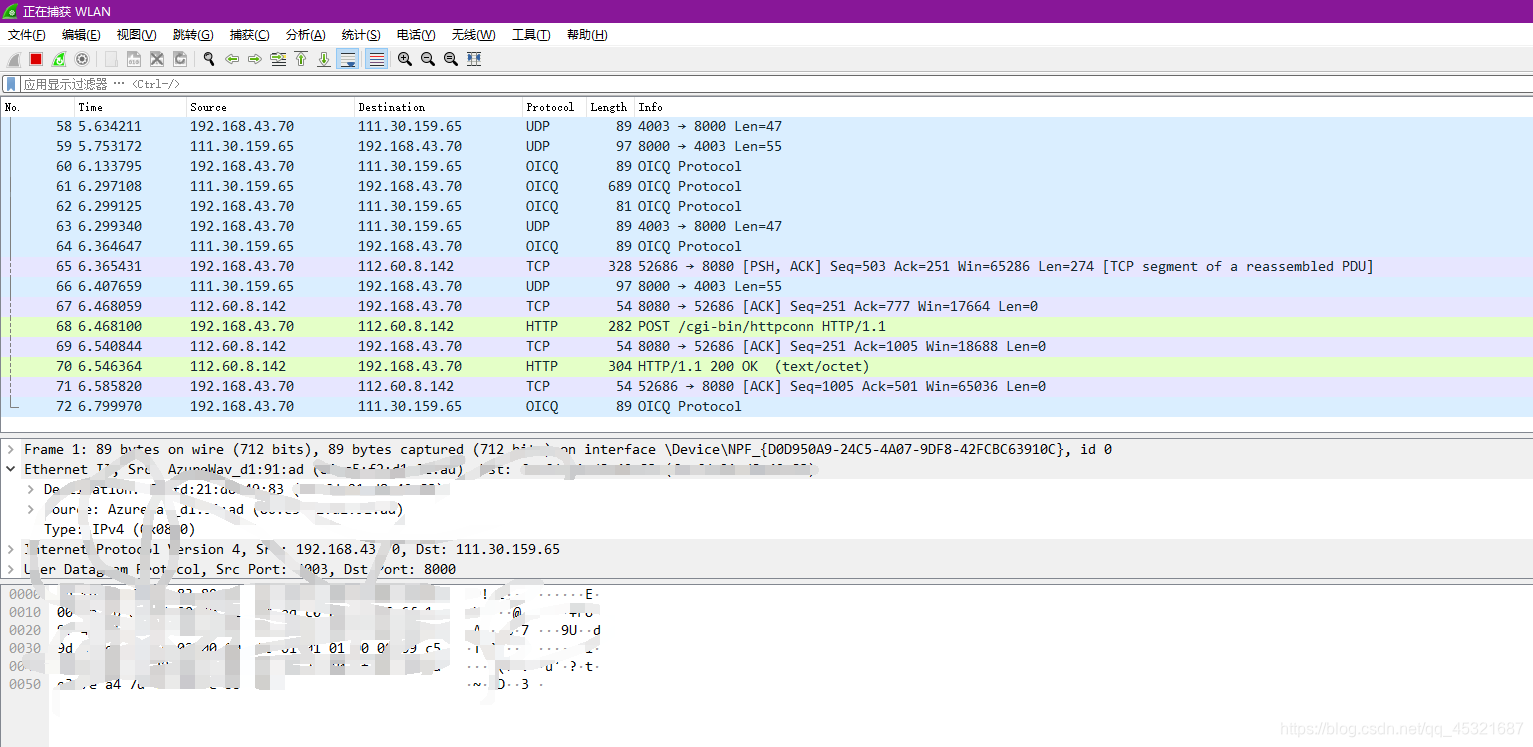Reset text to normal size icon
Screen dimensions: 1533x747
point(451,59)
